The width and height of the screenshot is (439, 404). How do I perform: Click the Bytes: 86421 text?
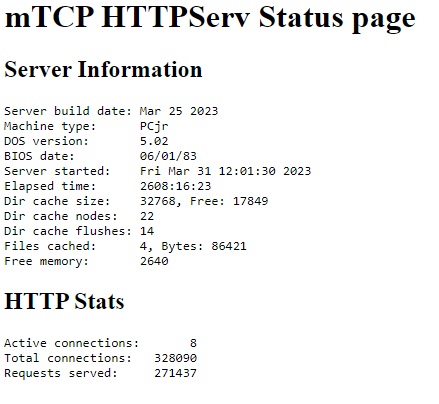click(x=204, y=246)
